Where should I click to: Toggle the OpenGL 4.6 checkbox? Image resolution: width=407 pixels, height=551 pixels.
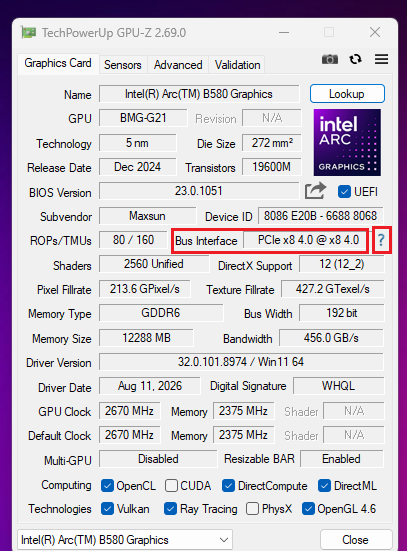click(x=308, y=509)
